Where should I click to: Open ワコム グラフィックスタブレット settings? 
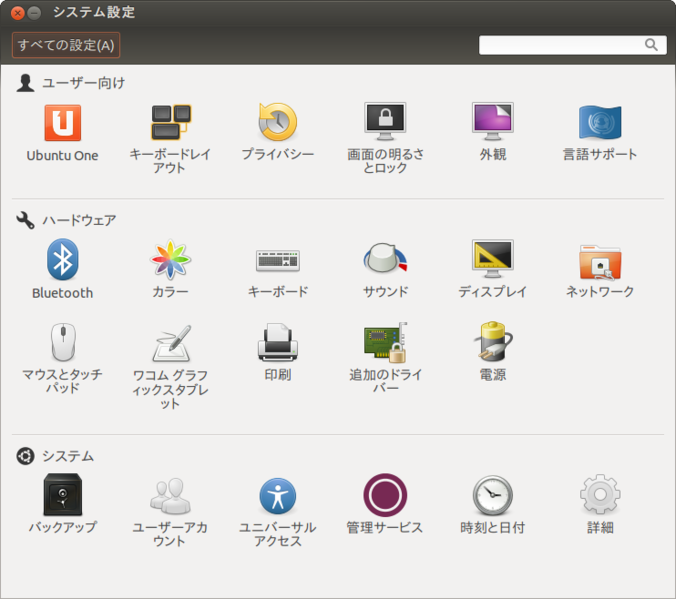[x=170, y=344]
